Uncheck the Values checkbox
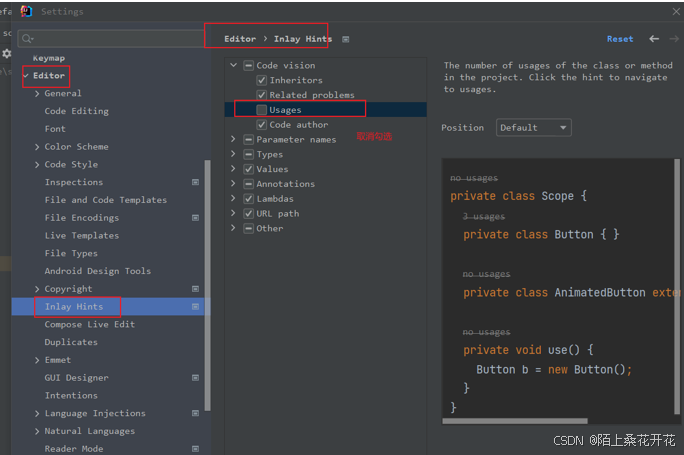The image size is (684, 455). (x=249, y=169)
